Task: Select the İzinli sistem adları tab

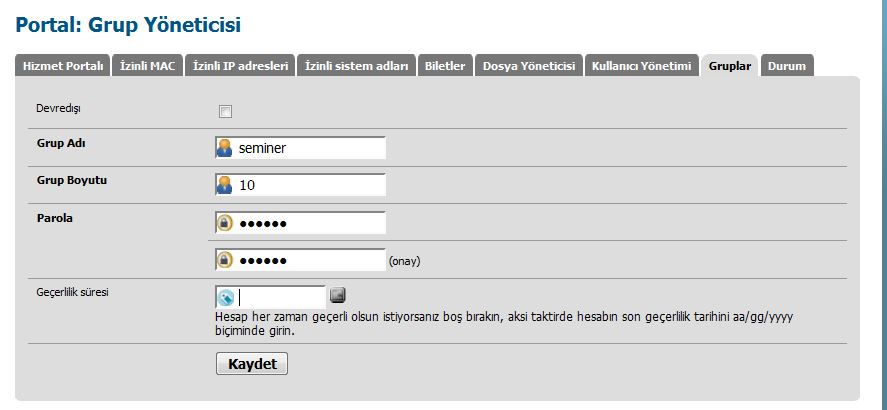Action: (357, 65)
